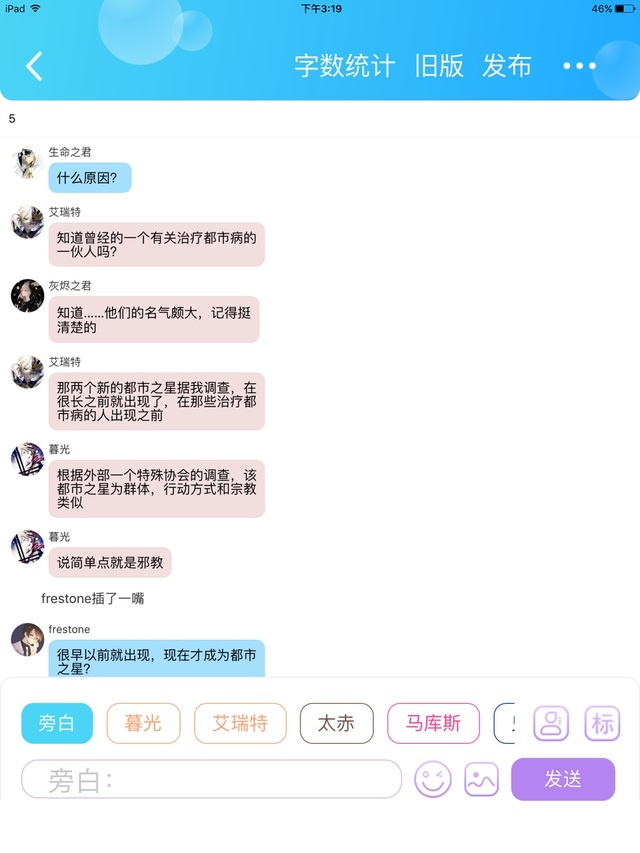
Task: Tap frestone's avatar picture
Action: pos(27,639)
